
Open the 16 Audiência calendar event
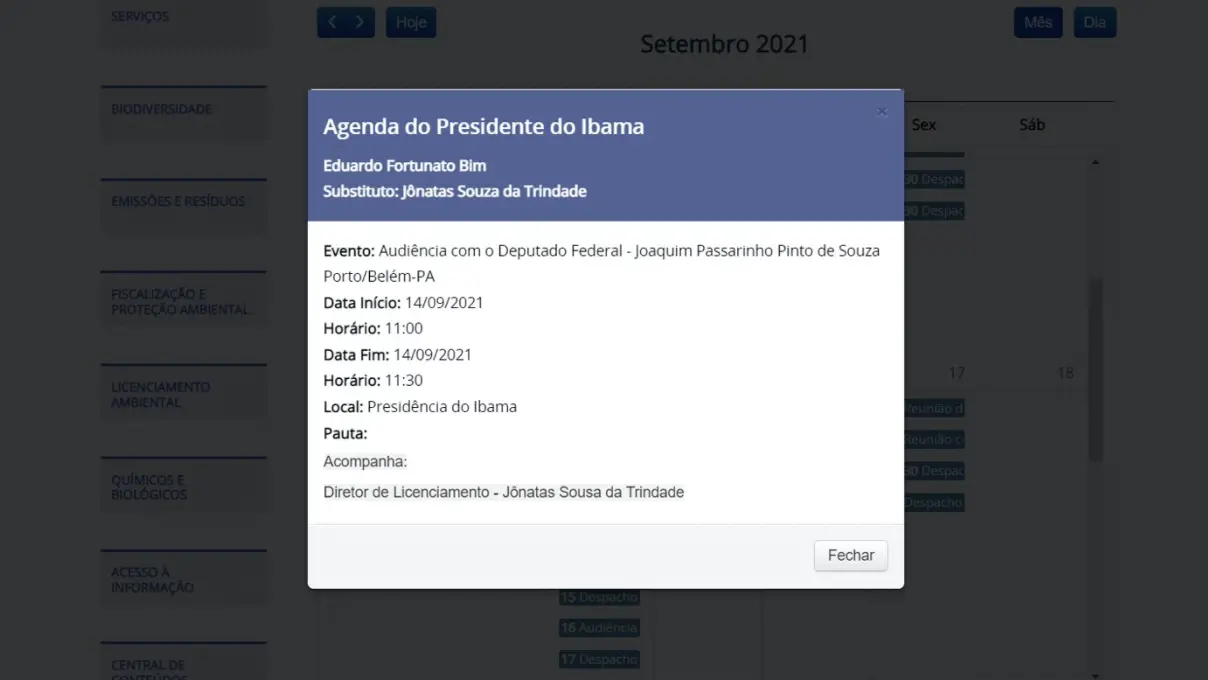point(598,628)
